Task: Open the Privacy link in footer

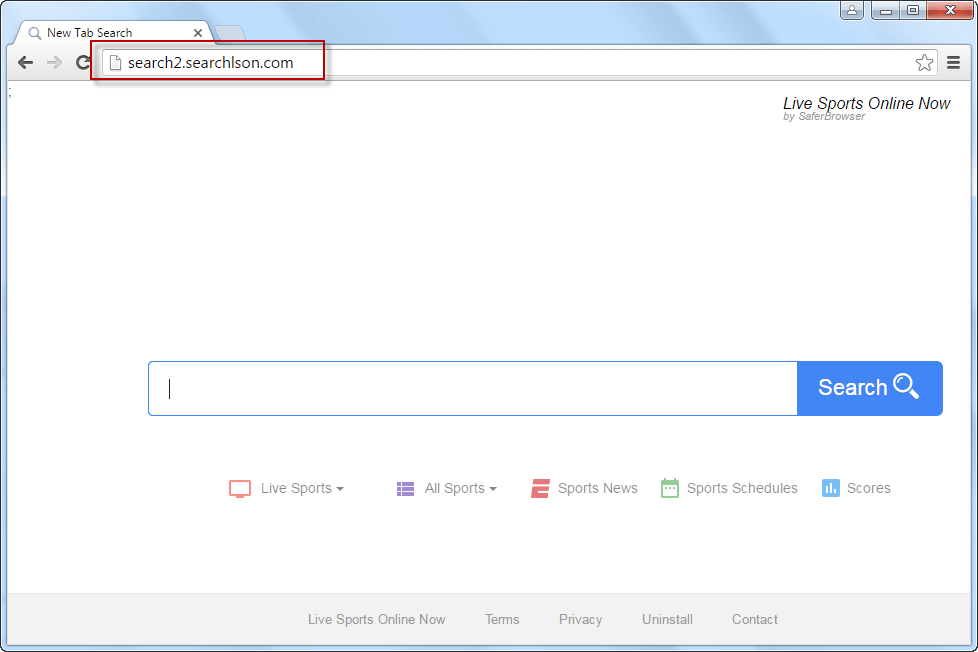Action: (x=580, y=620)
